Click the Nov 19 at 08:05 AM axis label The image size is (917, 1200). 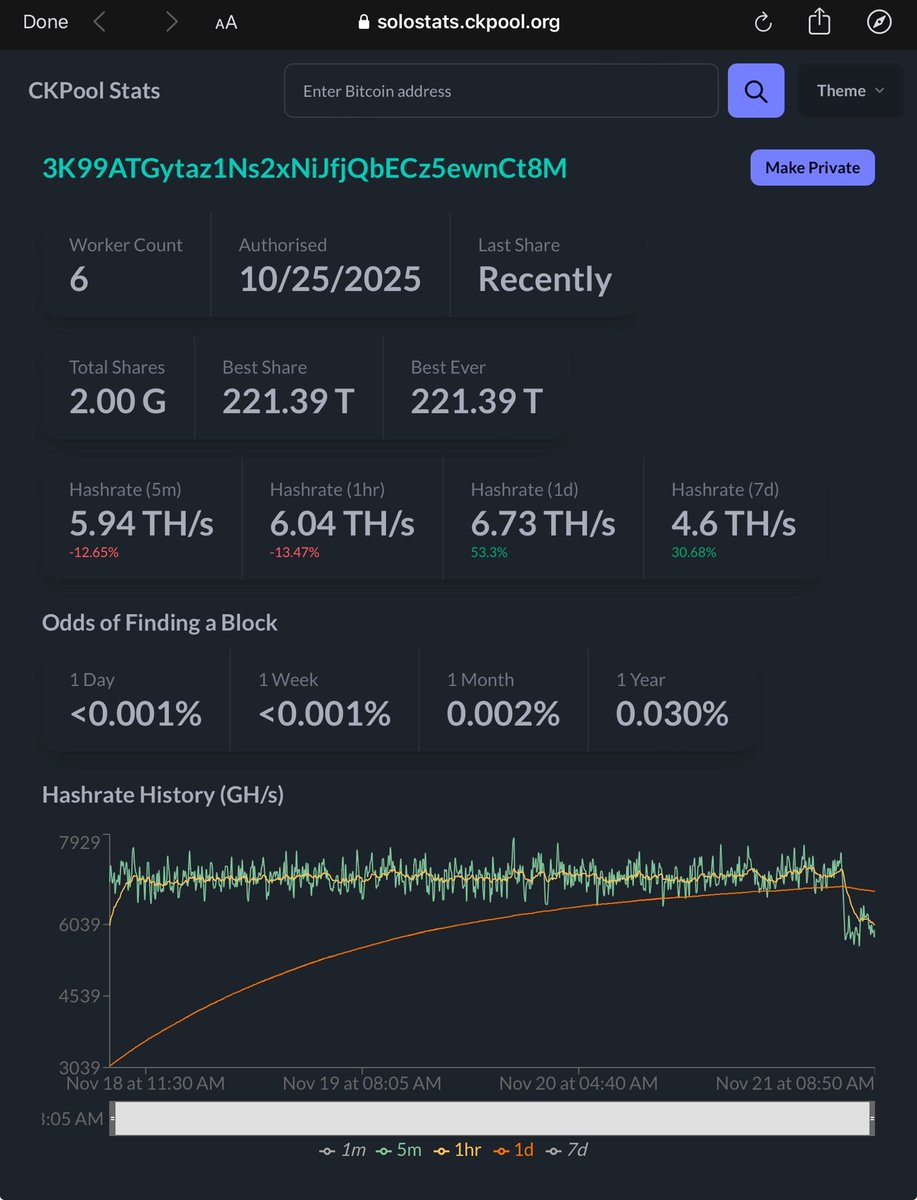361,1083
